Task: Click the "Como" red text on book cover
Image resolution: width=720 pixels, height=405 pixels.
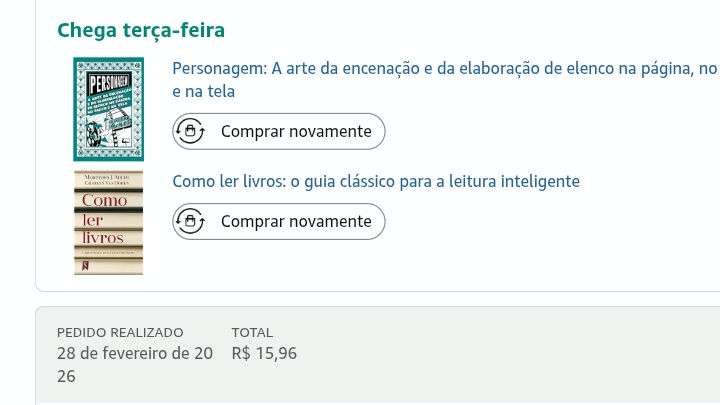Action: click(105, 200)
